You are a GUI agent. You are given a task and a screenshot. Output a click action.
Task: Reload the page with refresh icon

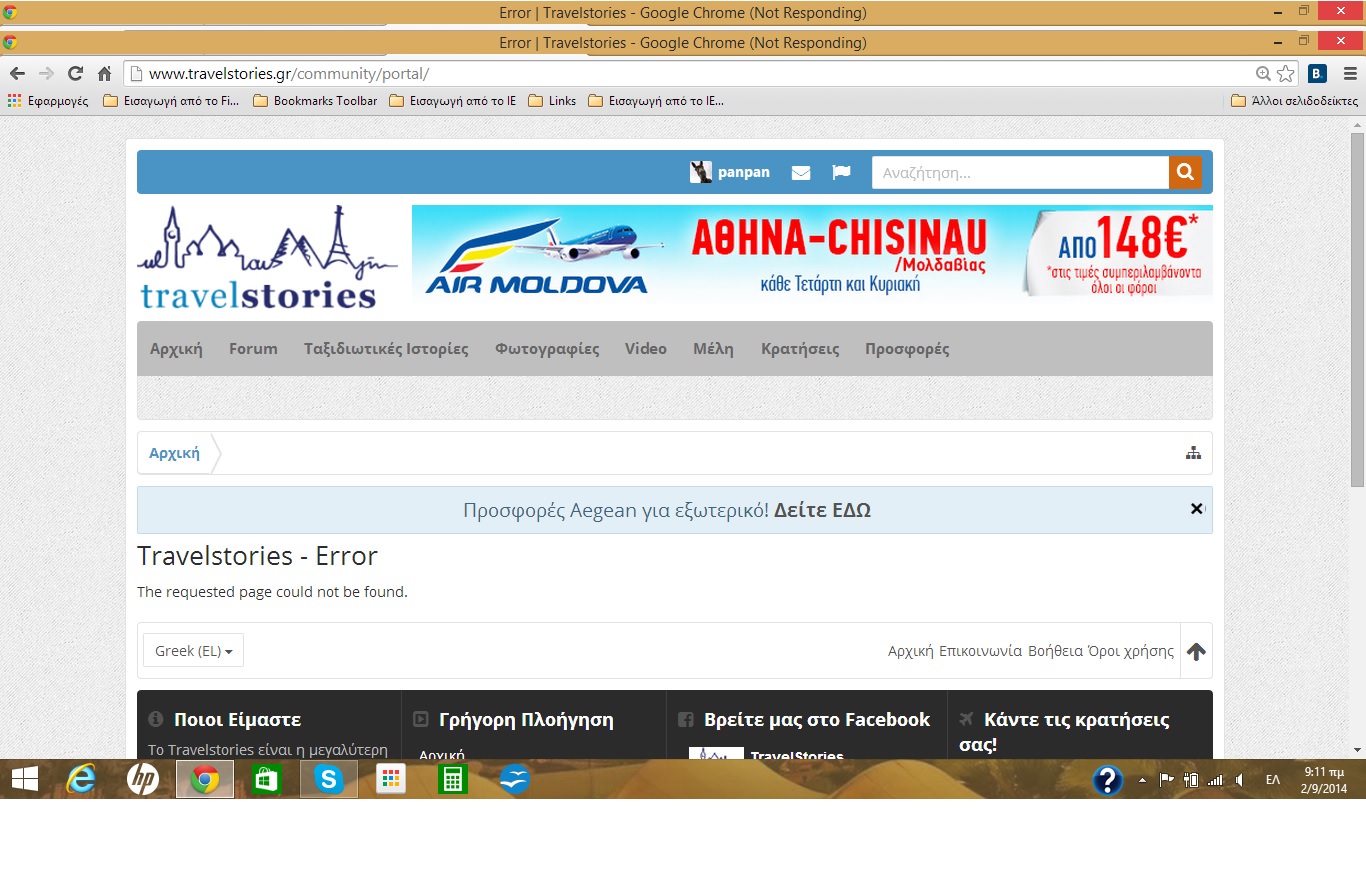tap(75, 74)
